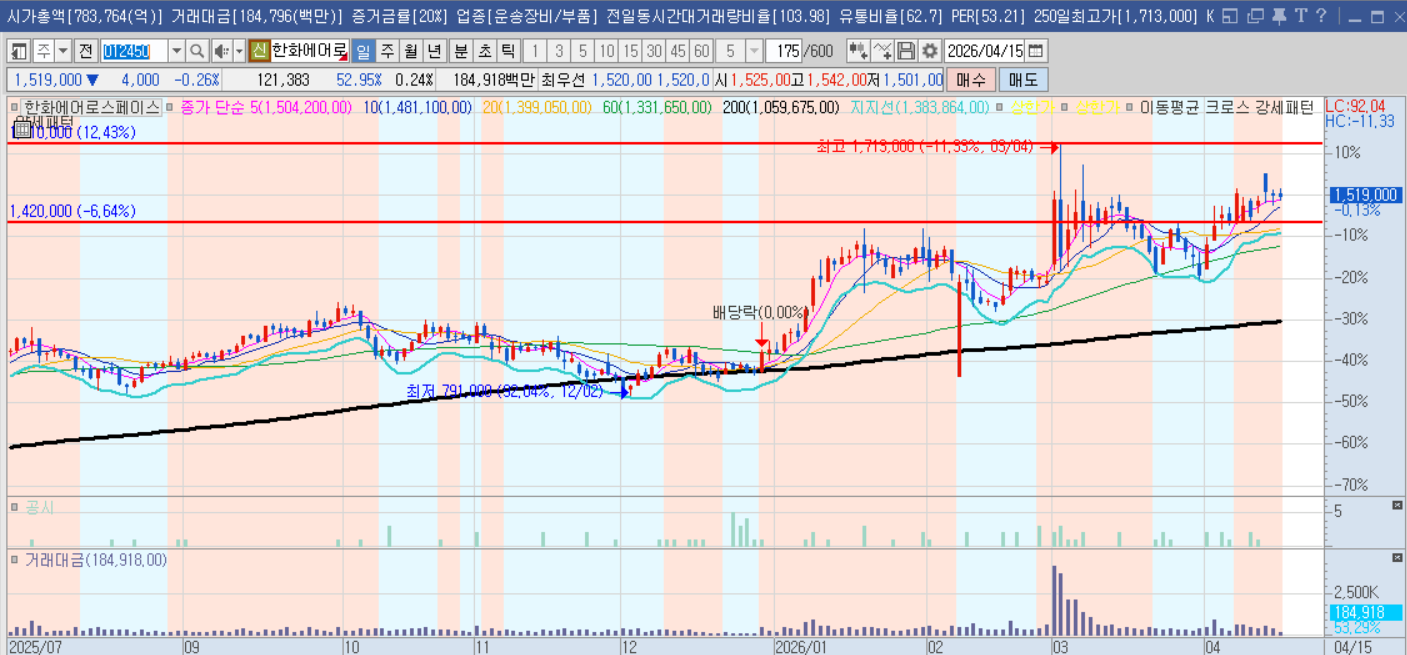
Task: Open the 주 market type dropdown arrow
Action: [x=62, y=51]
